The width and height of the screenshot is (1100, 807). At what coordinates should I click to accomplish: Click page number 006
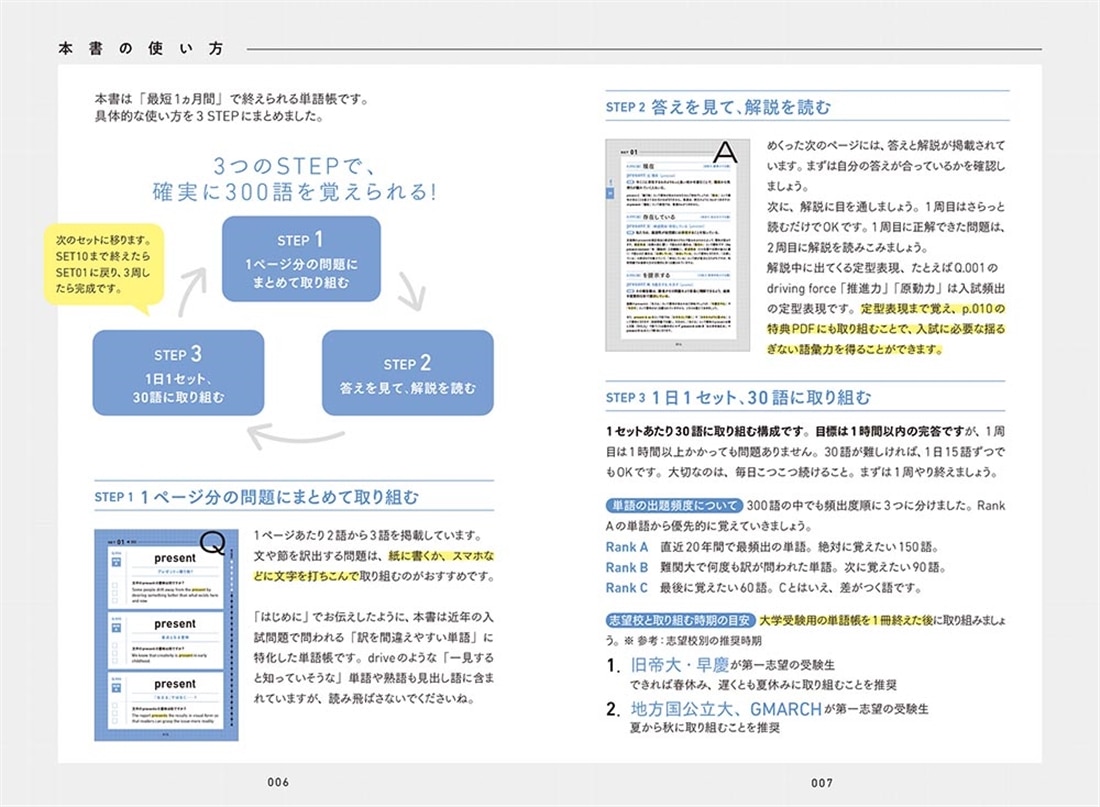click(278, 782)
